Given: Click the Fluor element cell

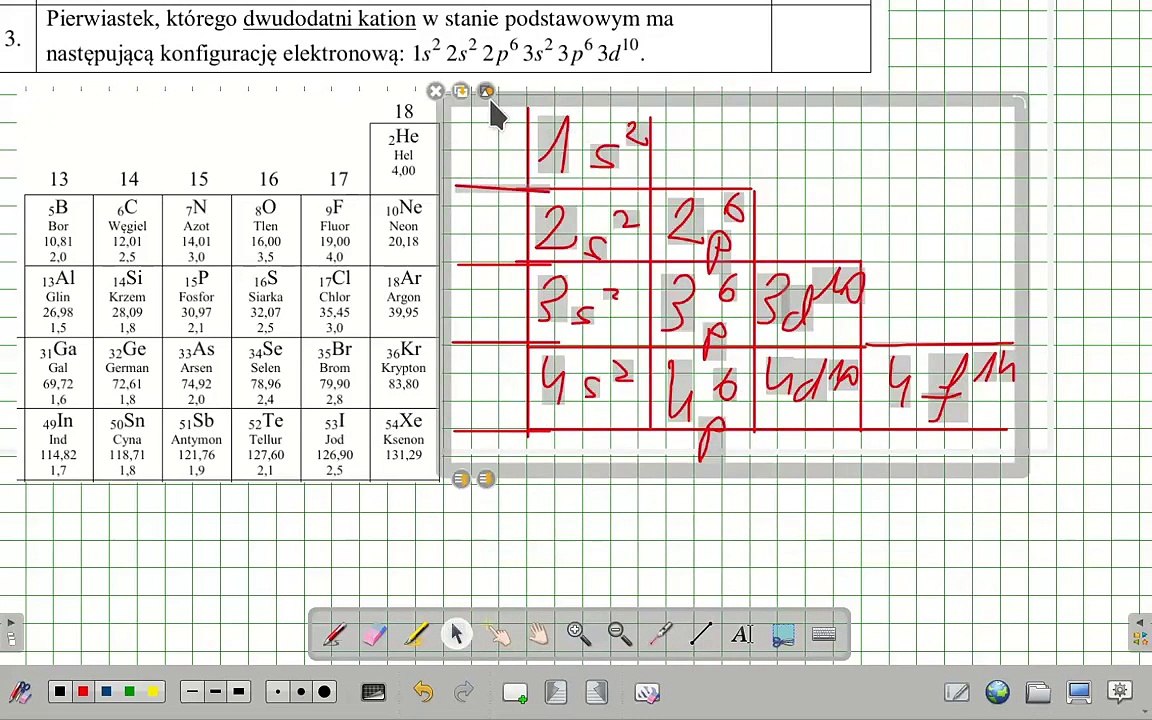Looking at the screenshot, I should 335,231.
